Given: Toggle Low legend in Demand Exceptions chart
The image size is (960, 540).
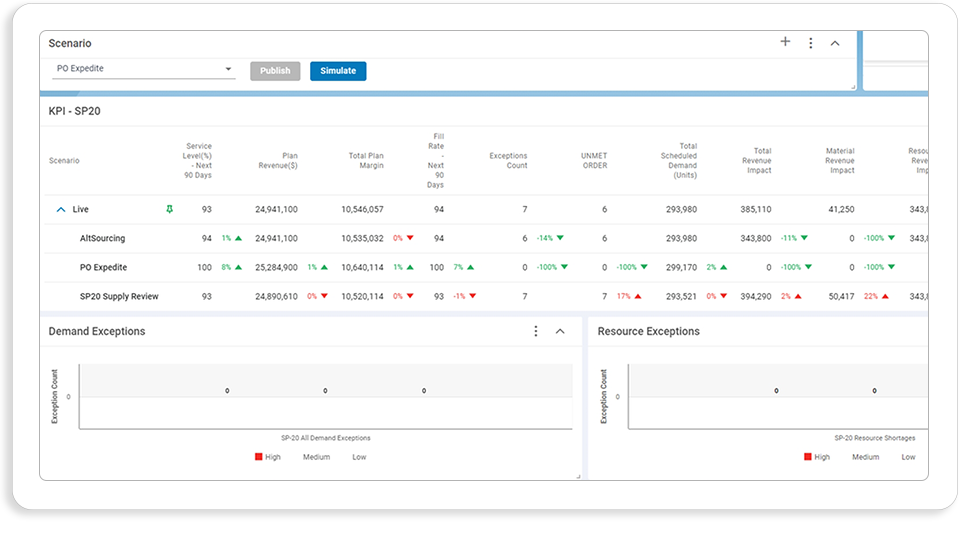Looking at the screenshot, I should [x=359, y=457].
